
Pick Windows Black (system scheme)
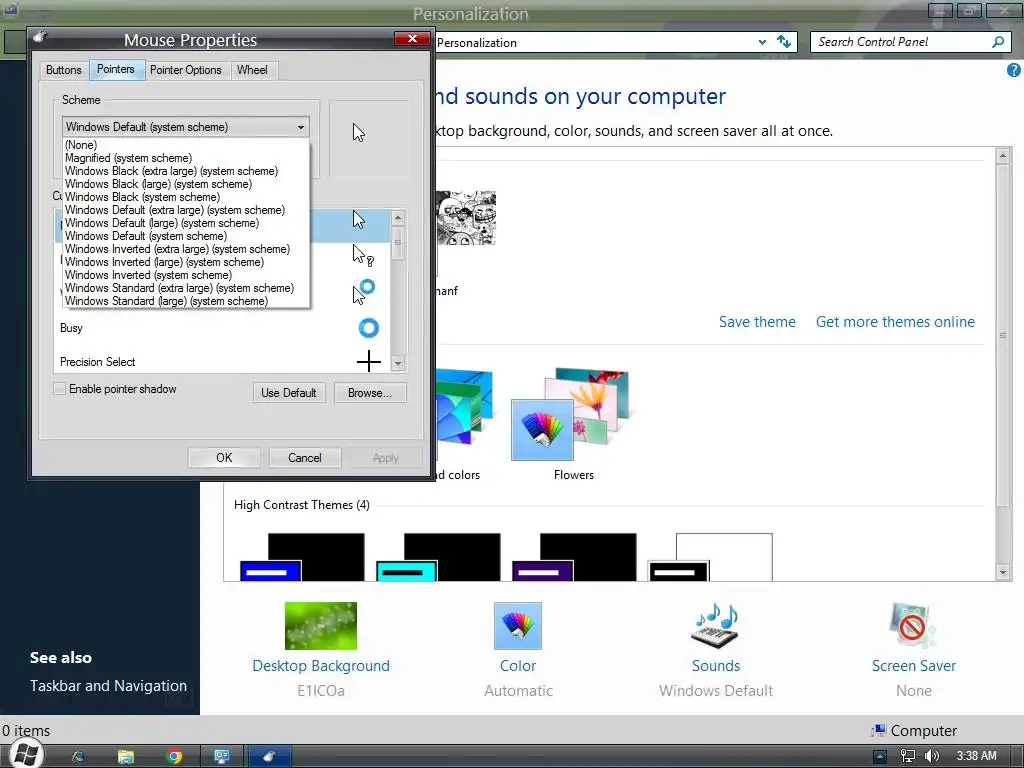pos(186,197)
